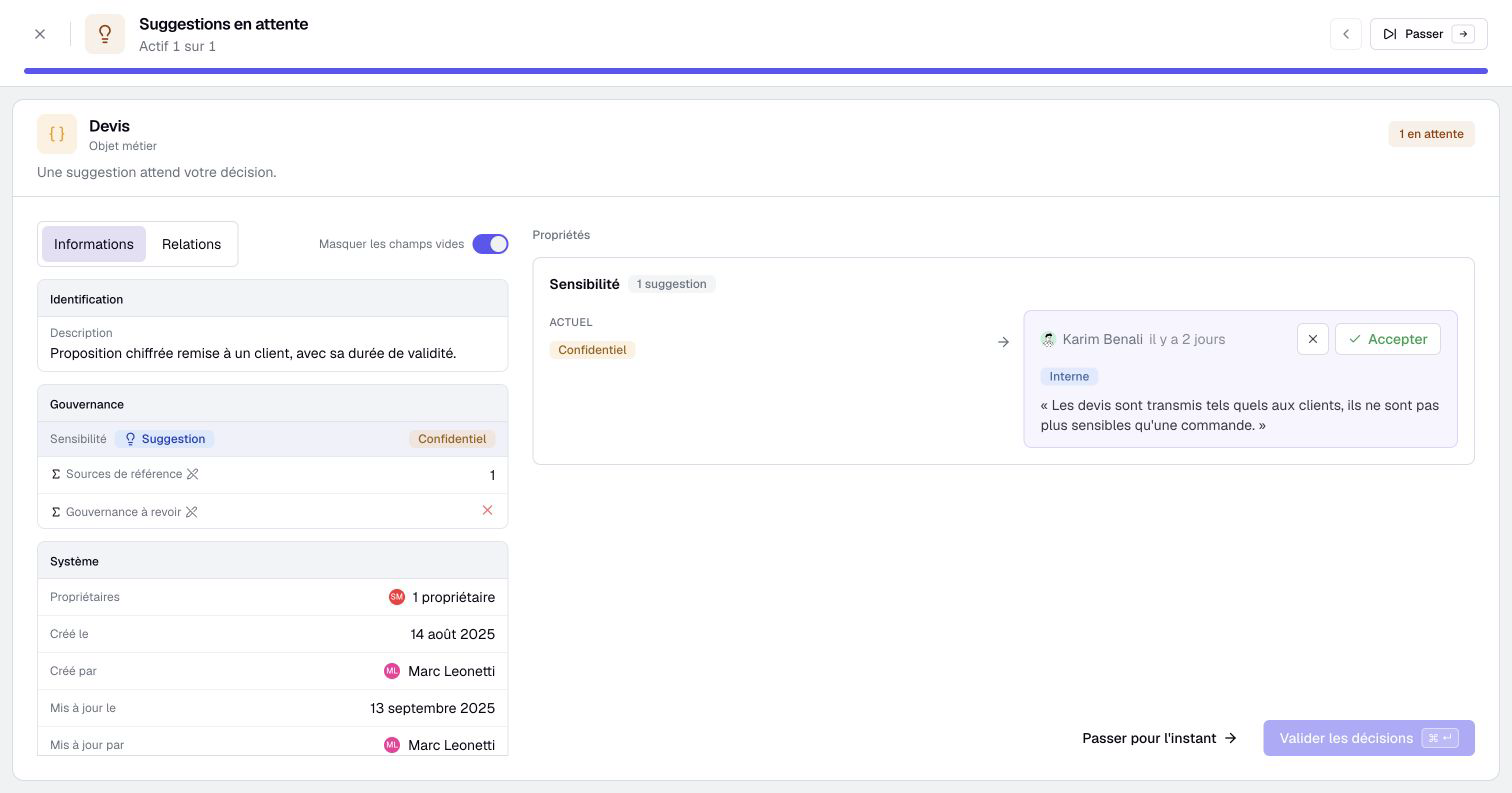Click 'Passer pour l'instant' link
This screenshot has height=793, width=1512.
point(1160,738)
